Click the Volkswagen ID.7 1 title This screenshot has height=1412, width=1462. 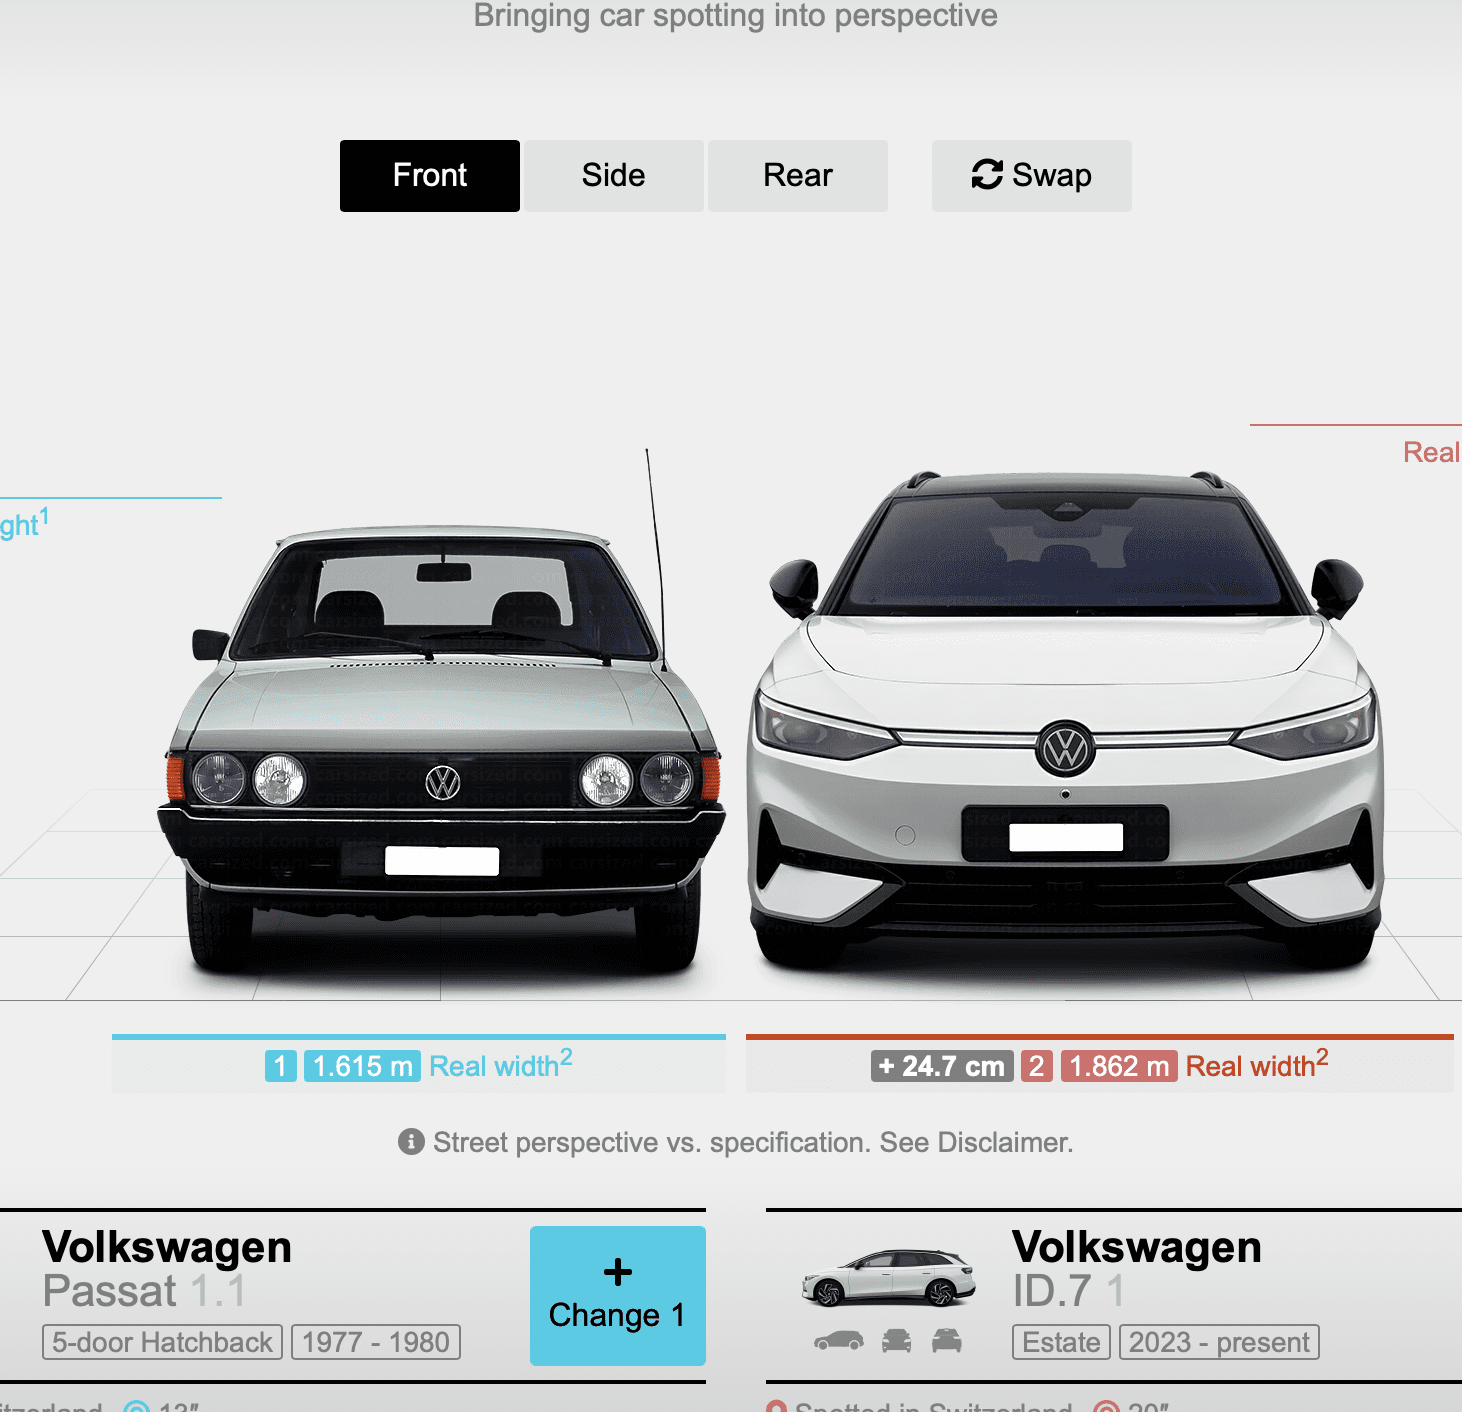(1136, 1268)
